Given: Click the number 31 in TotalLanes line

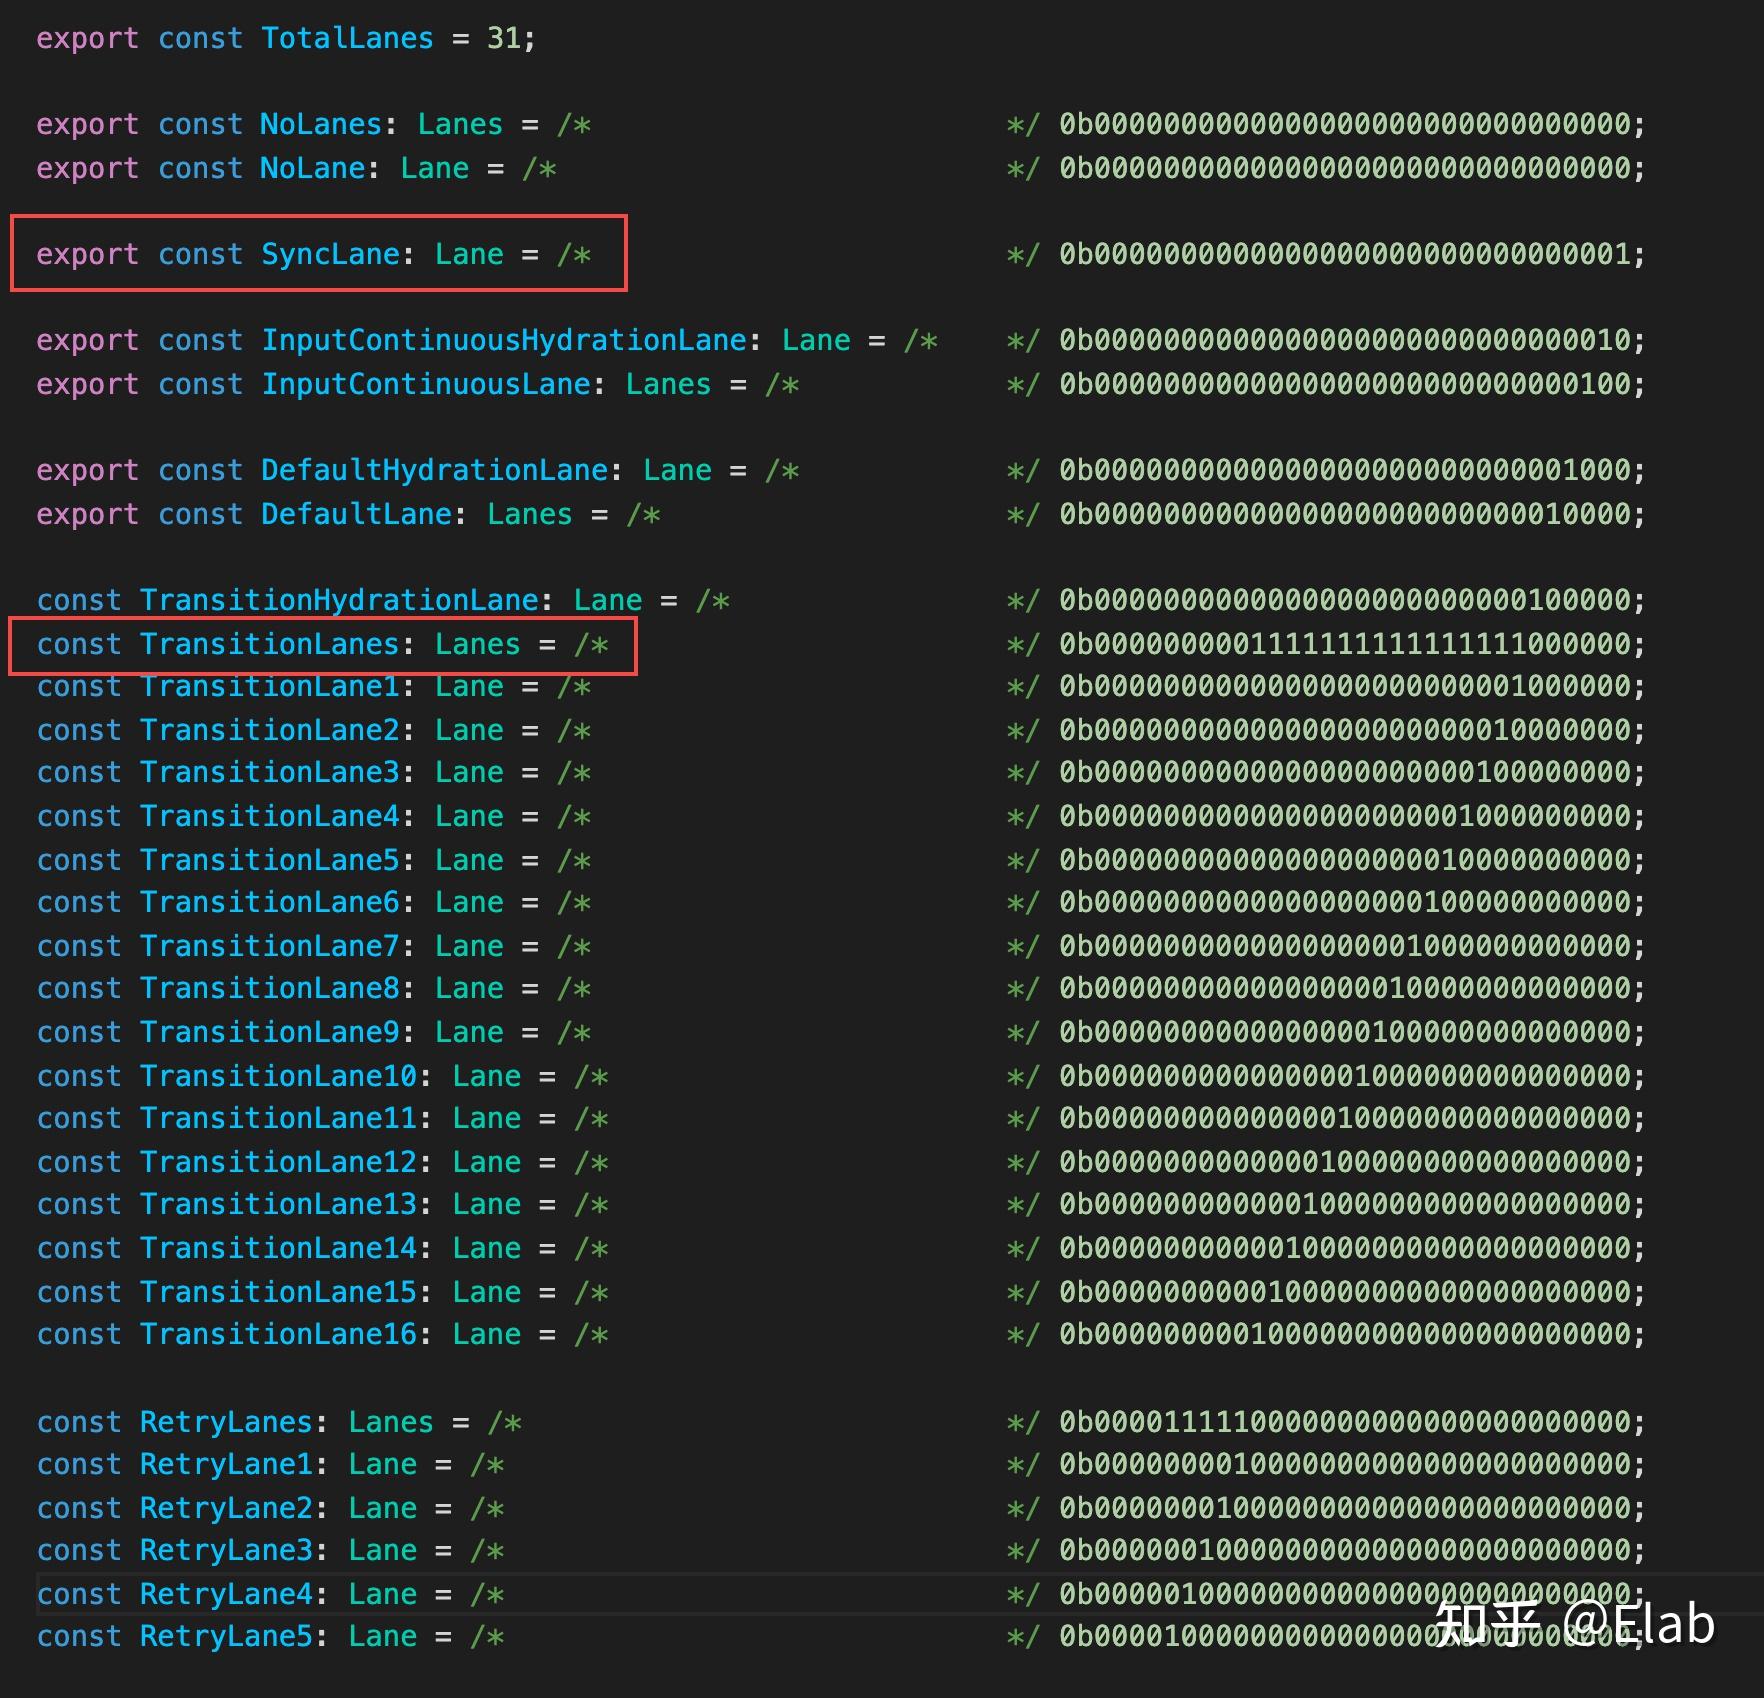Looking at the screenshot, I should tap(504, 39).
